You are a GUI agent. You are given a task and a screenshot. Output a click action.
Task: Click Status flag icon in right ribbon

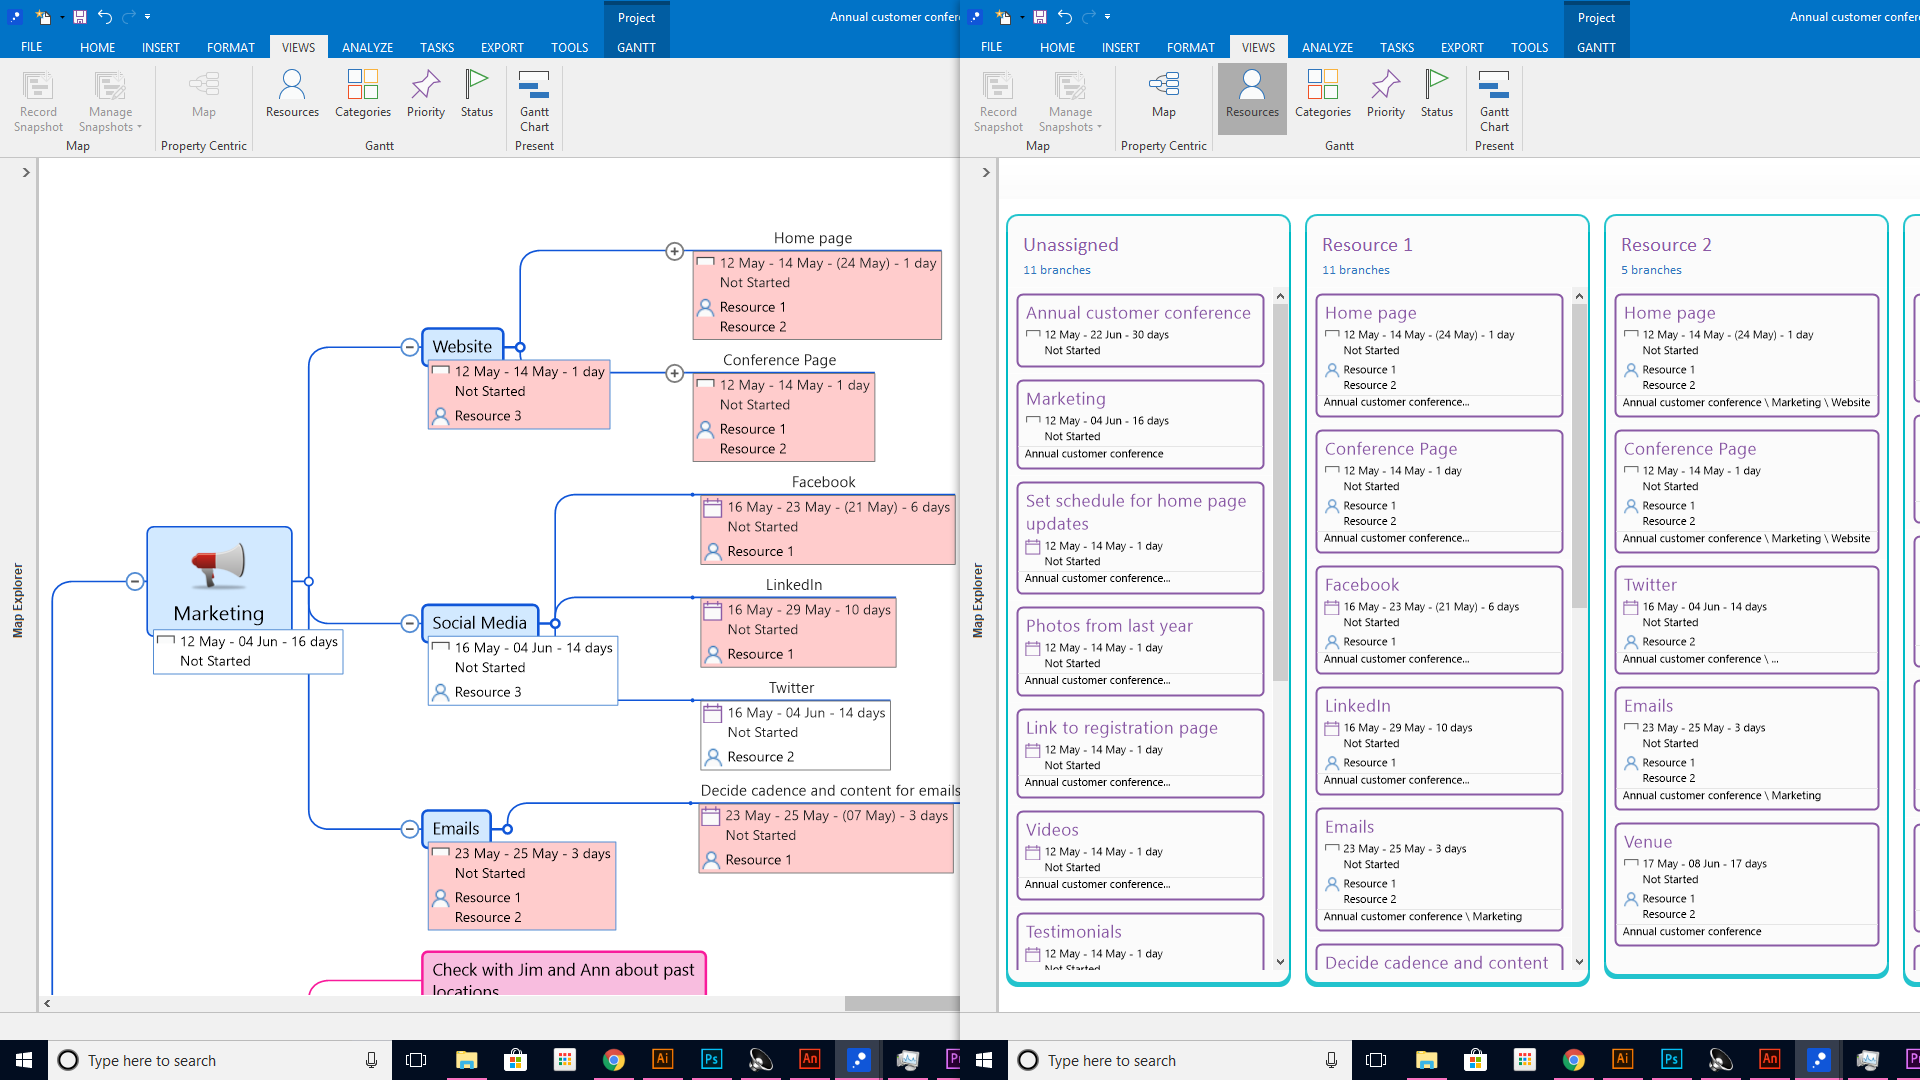point(1436,94)
